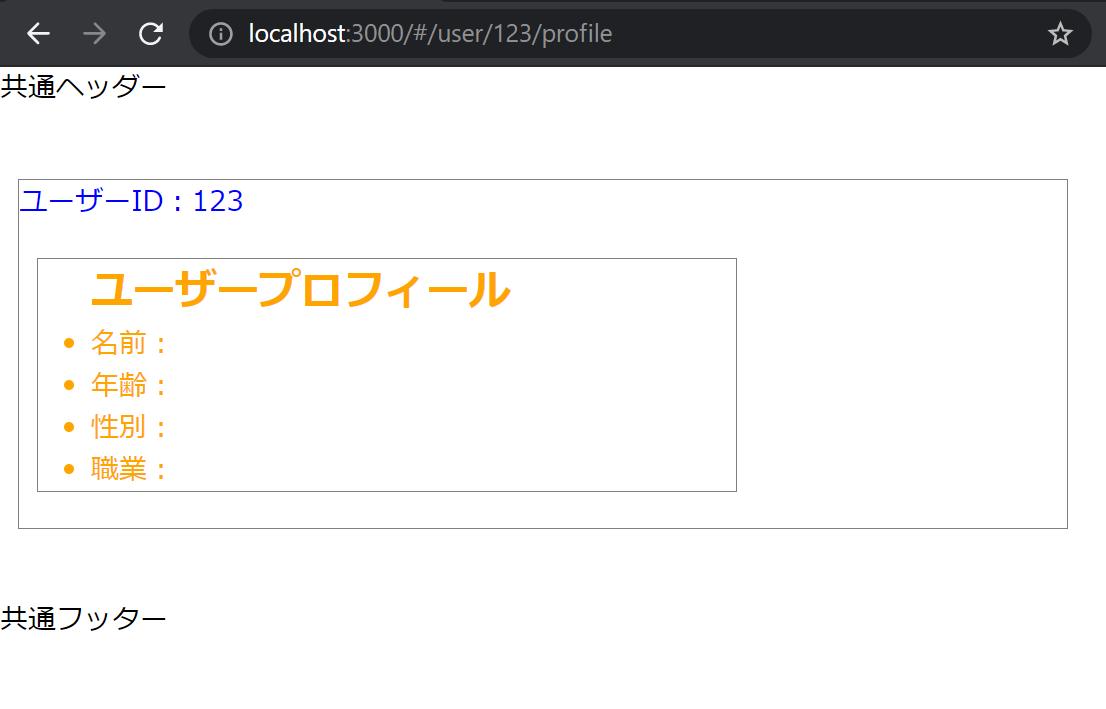Bookmark this page with the star icon

coord(1060,34)
